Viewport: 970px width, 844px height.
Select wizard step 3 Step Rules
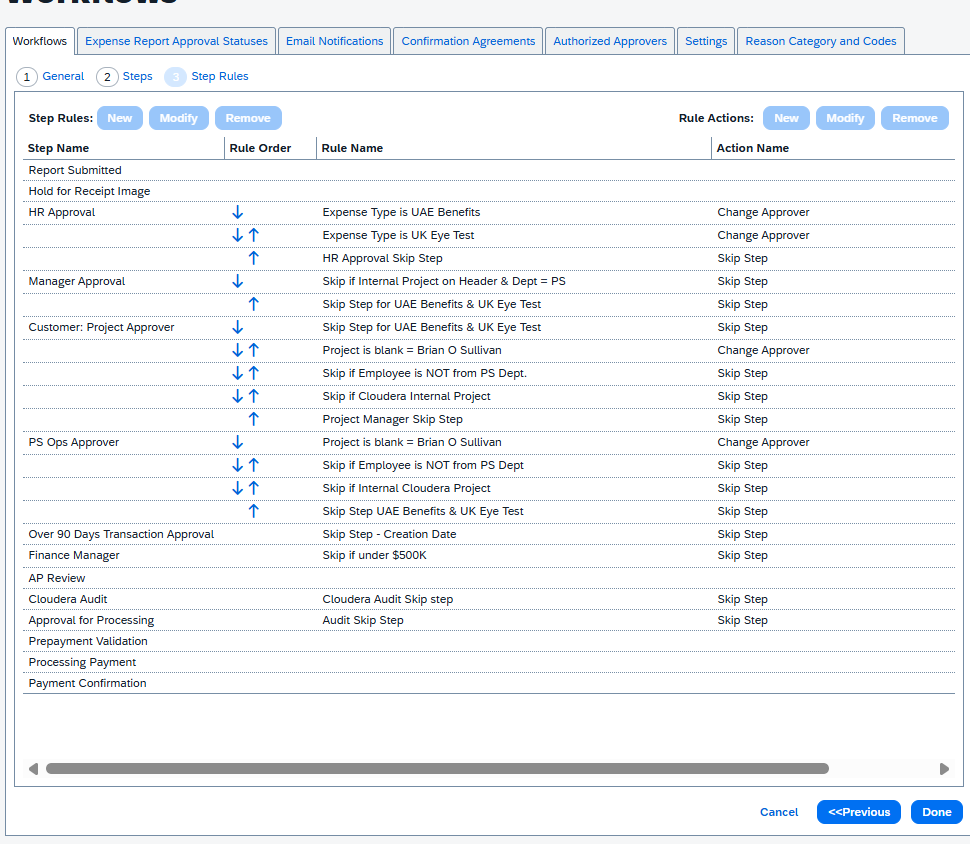(207, 76)
